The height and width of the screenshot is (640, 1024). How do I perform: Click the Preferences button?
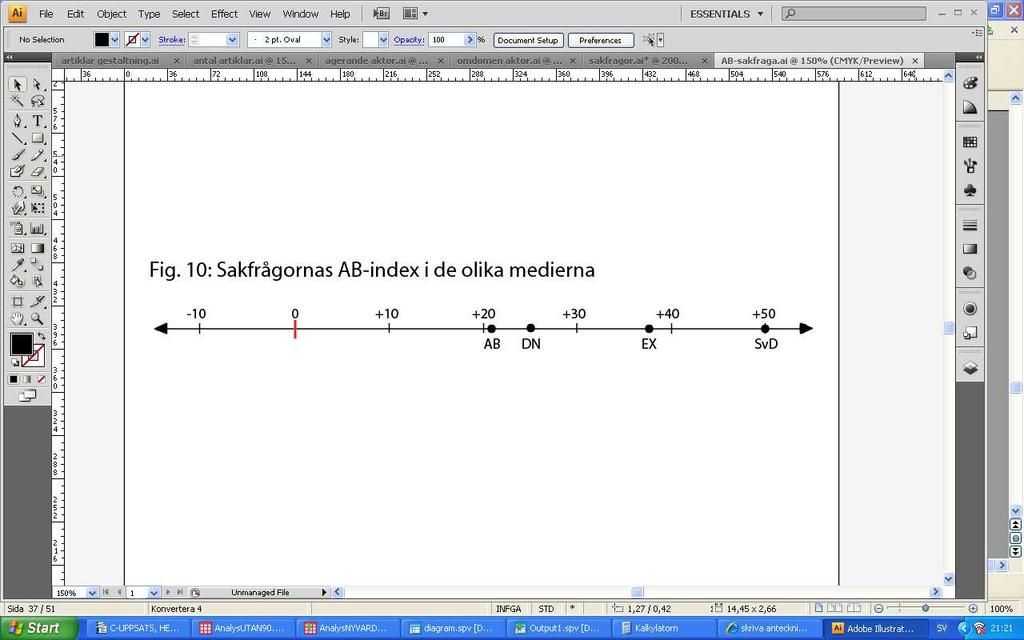[600, 40]
